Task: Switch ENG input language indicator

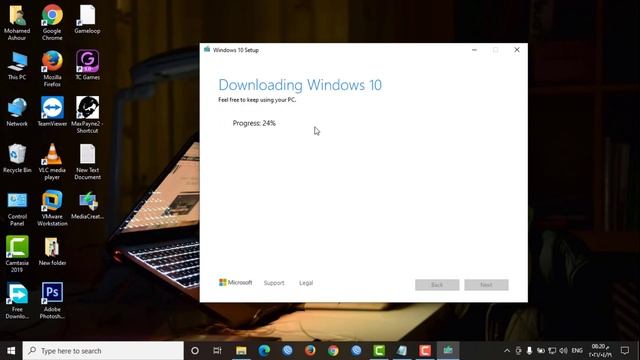Action: coord(577,351)
